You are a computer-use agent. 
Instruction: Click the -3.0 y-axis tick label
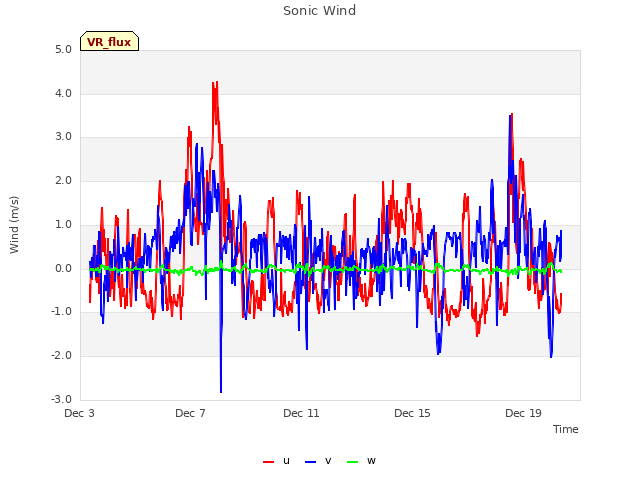coord(61,399)
